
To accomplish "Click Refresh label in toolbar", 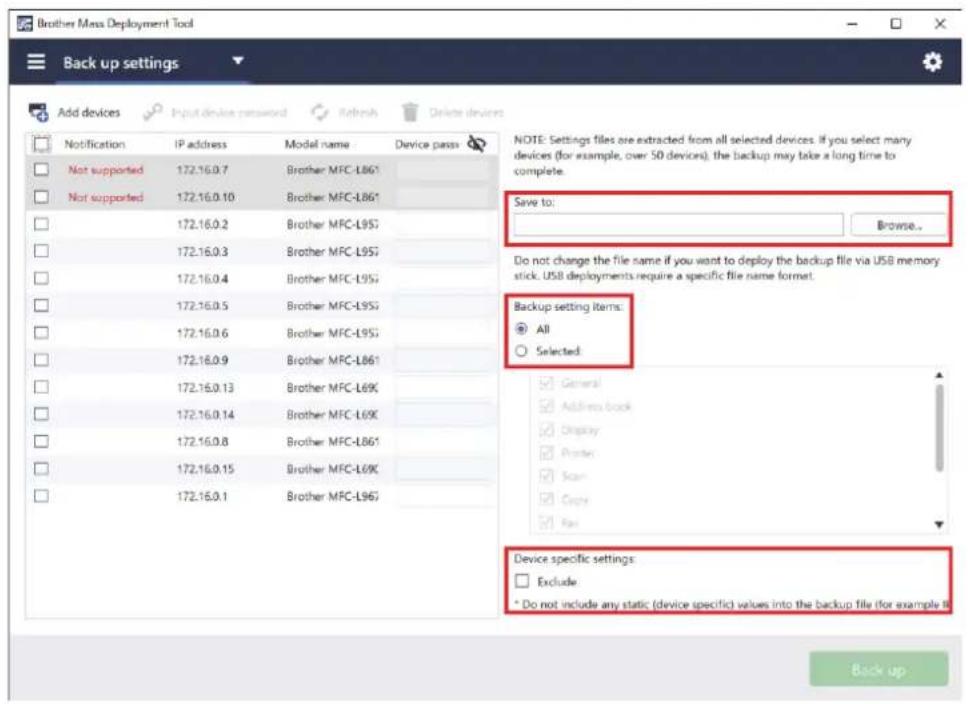I will pyautogui.click(x=358, y=112).
